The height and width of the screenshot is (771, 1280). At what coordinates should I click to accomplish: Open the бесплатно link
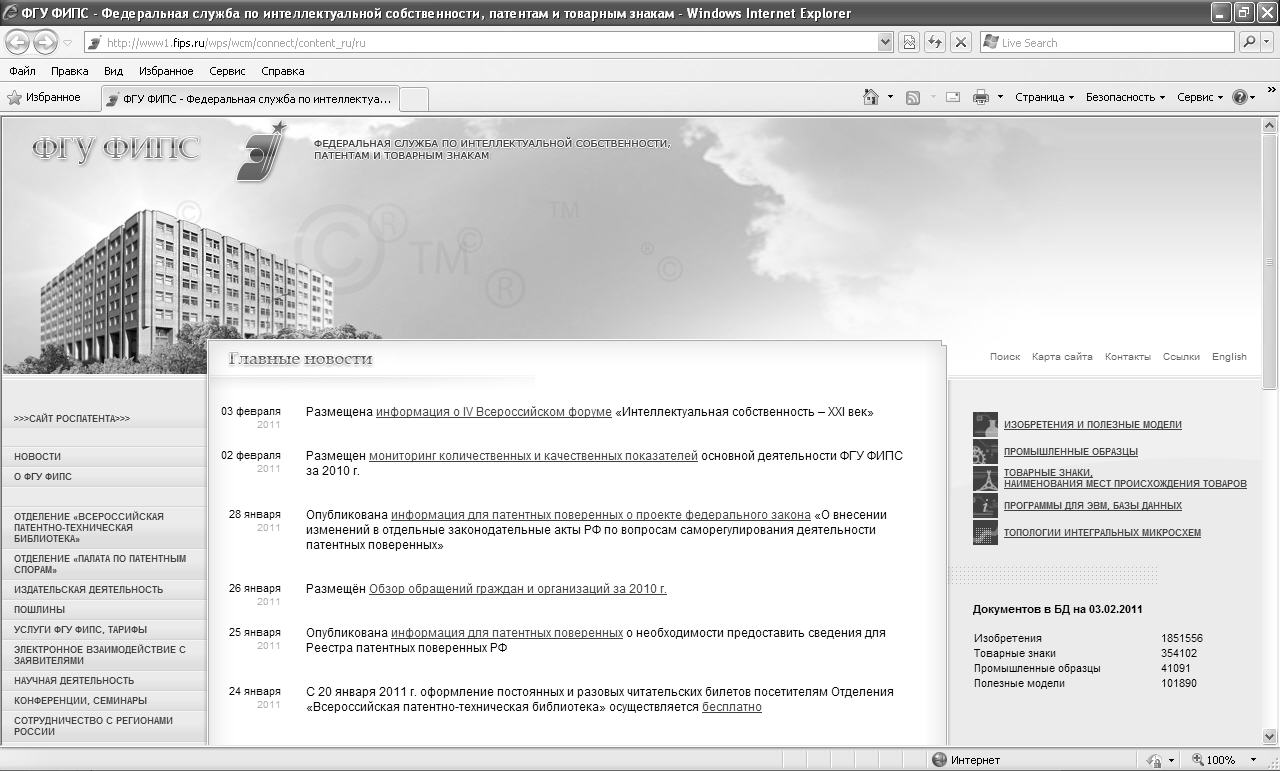[731, 707]
